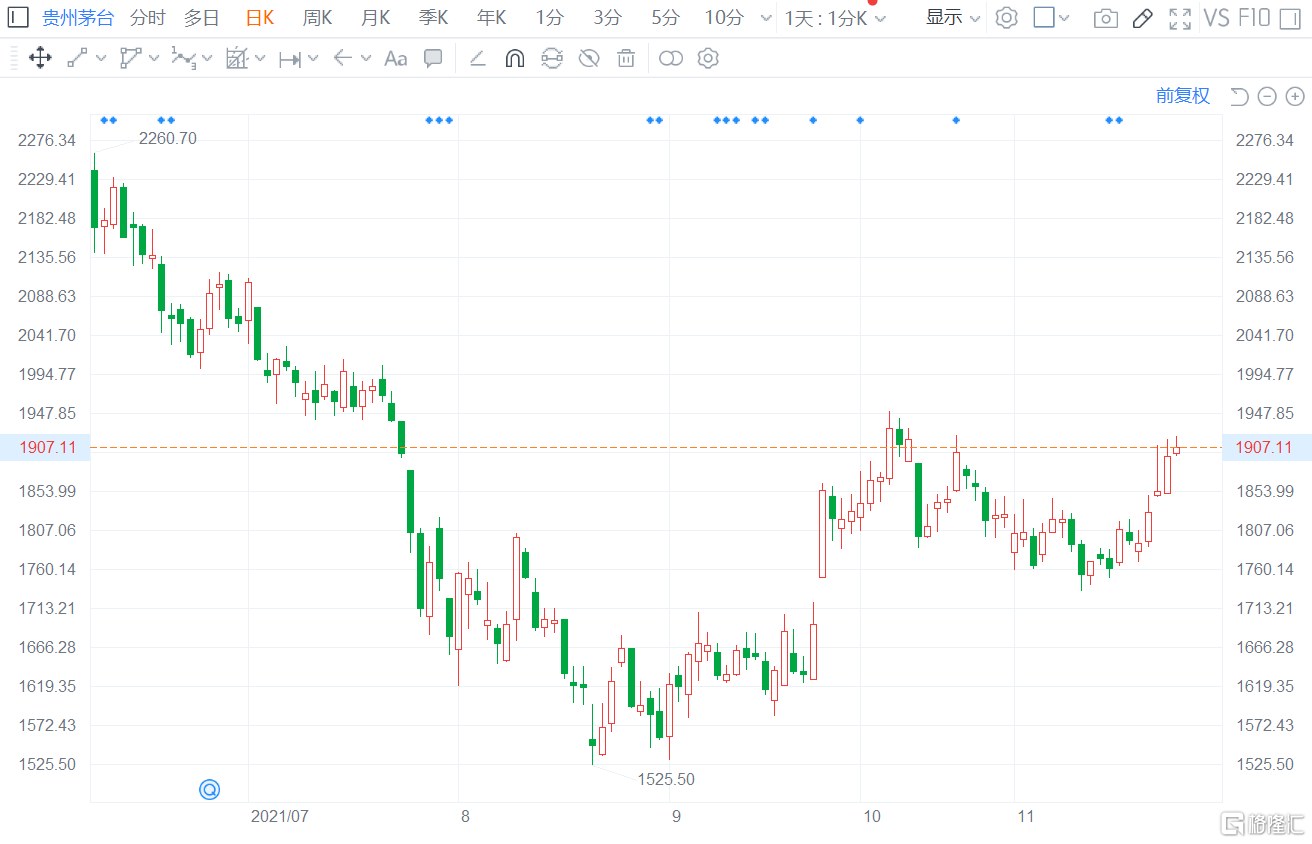The height and width of the screenshot is (844, 1312).
Task: Click the 前复权 adjustment link
Action: tap(1183, 96)
